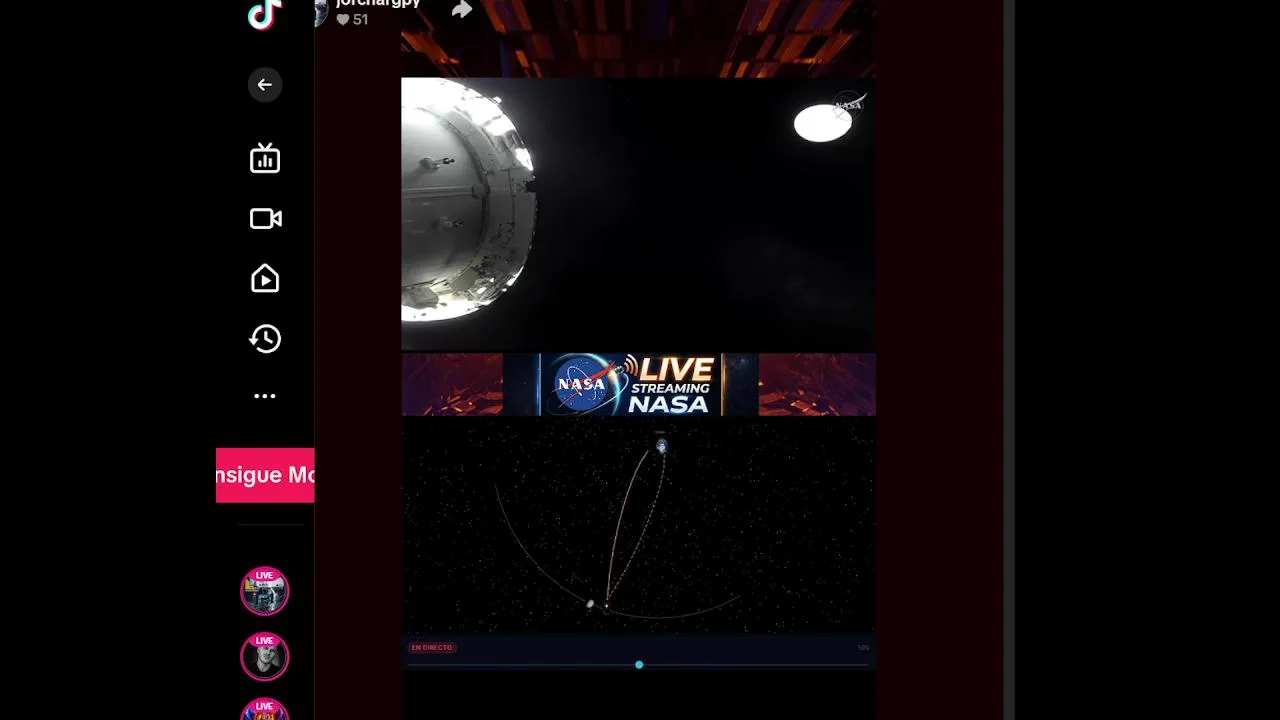Click the video camera icon in sidebar
Image resolution: width=1280 pixels, height=720 pixels.
coord(265,219)
